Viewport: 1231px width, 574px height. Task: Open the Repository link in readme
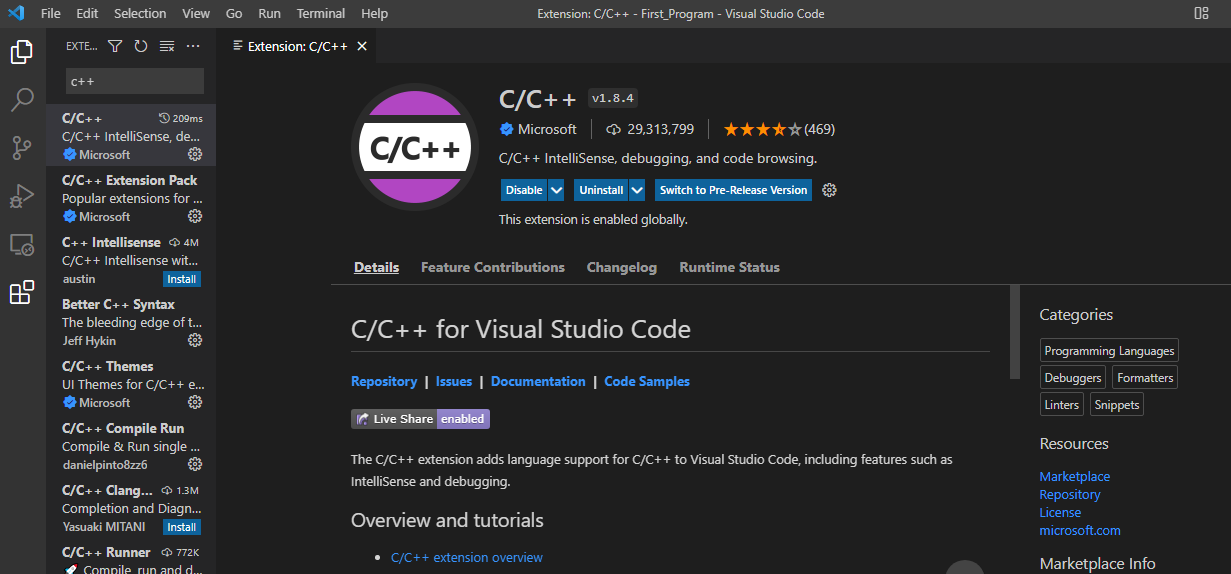coord(384,381)
